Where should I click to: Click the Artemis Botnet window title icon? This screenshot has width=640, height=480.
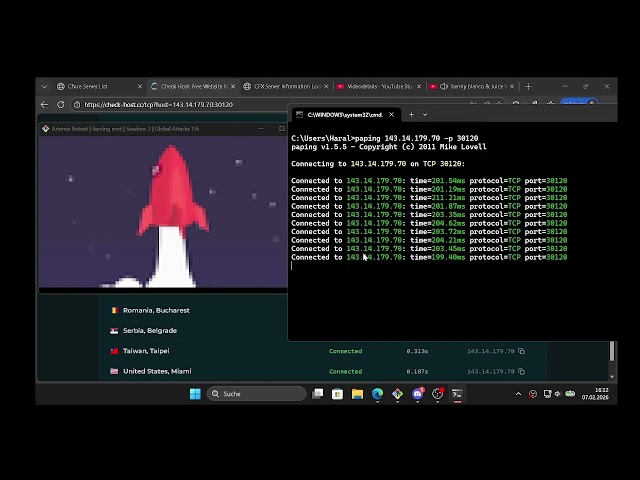point(45,129)
